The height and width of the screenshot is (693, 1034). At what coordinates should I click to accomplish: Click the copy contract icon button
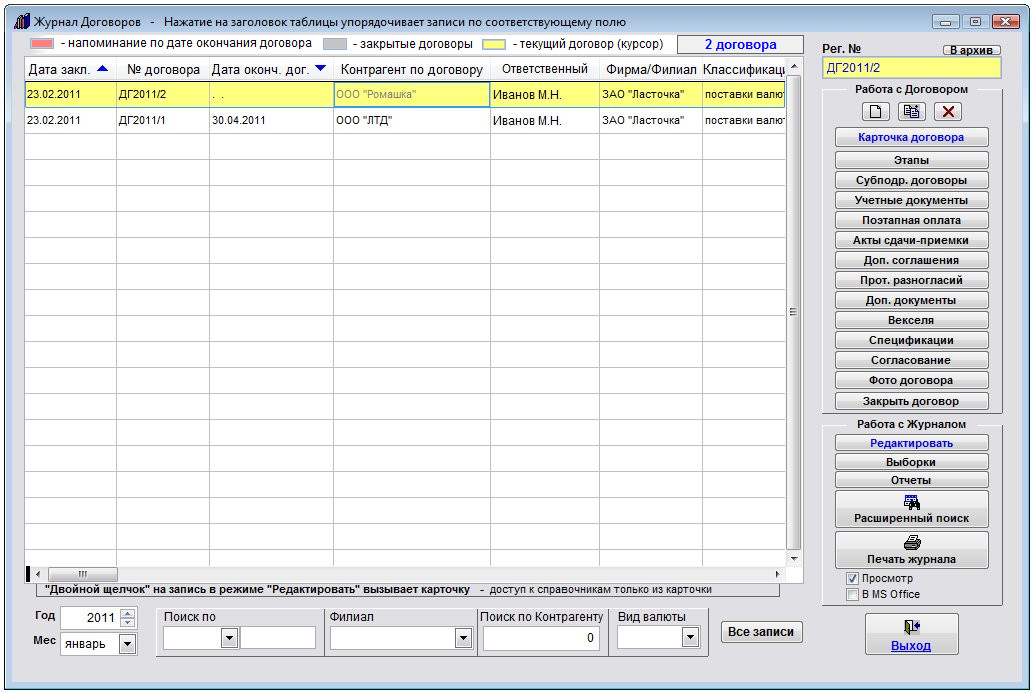coord(911,112)
